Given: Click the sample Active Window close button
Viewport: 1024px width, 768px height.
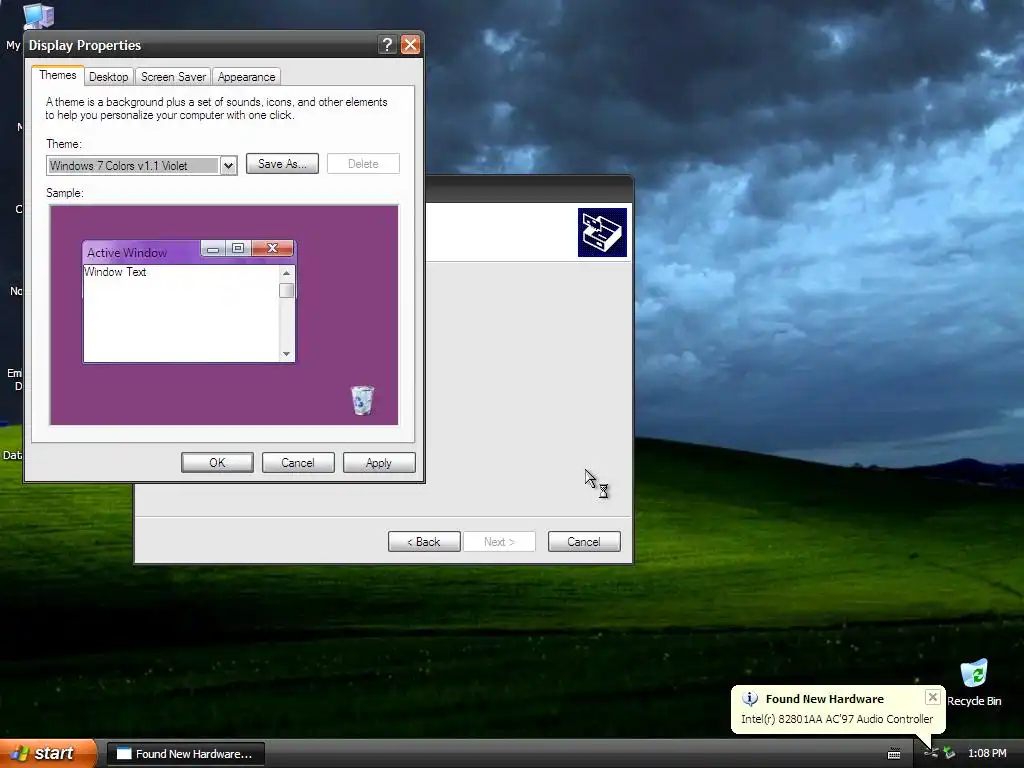Looking at the screenshot, I should click(272, 248).
